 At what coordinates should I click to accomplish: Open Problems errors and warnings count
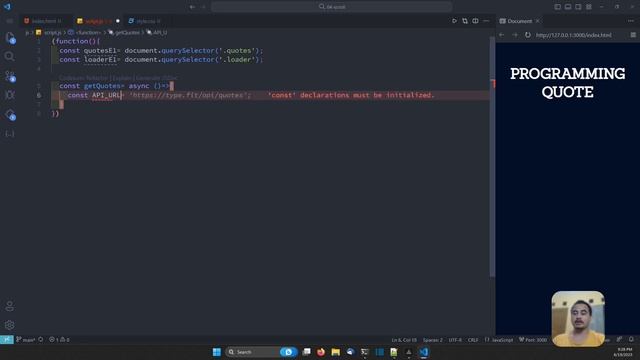[59, 340]
